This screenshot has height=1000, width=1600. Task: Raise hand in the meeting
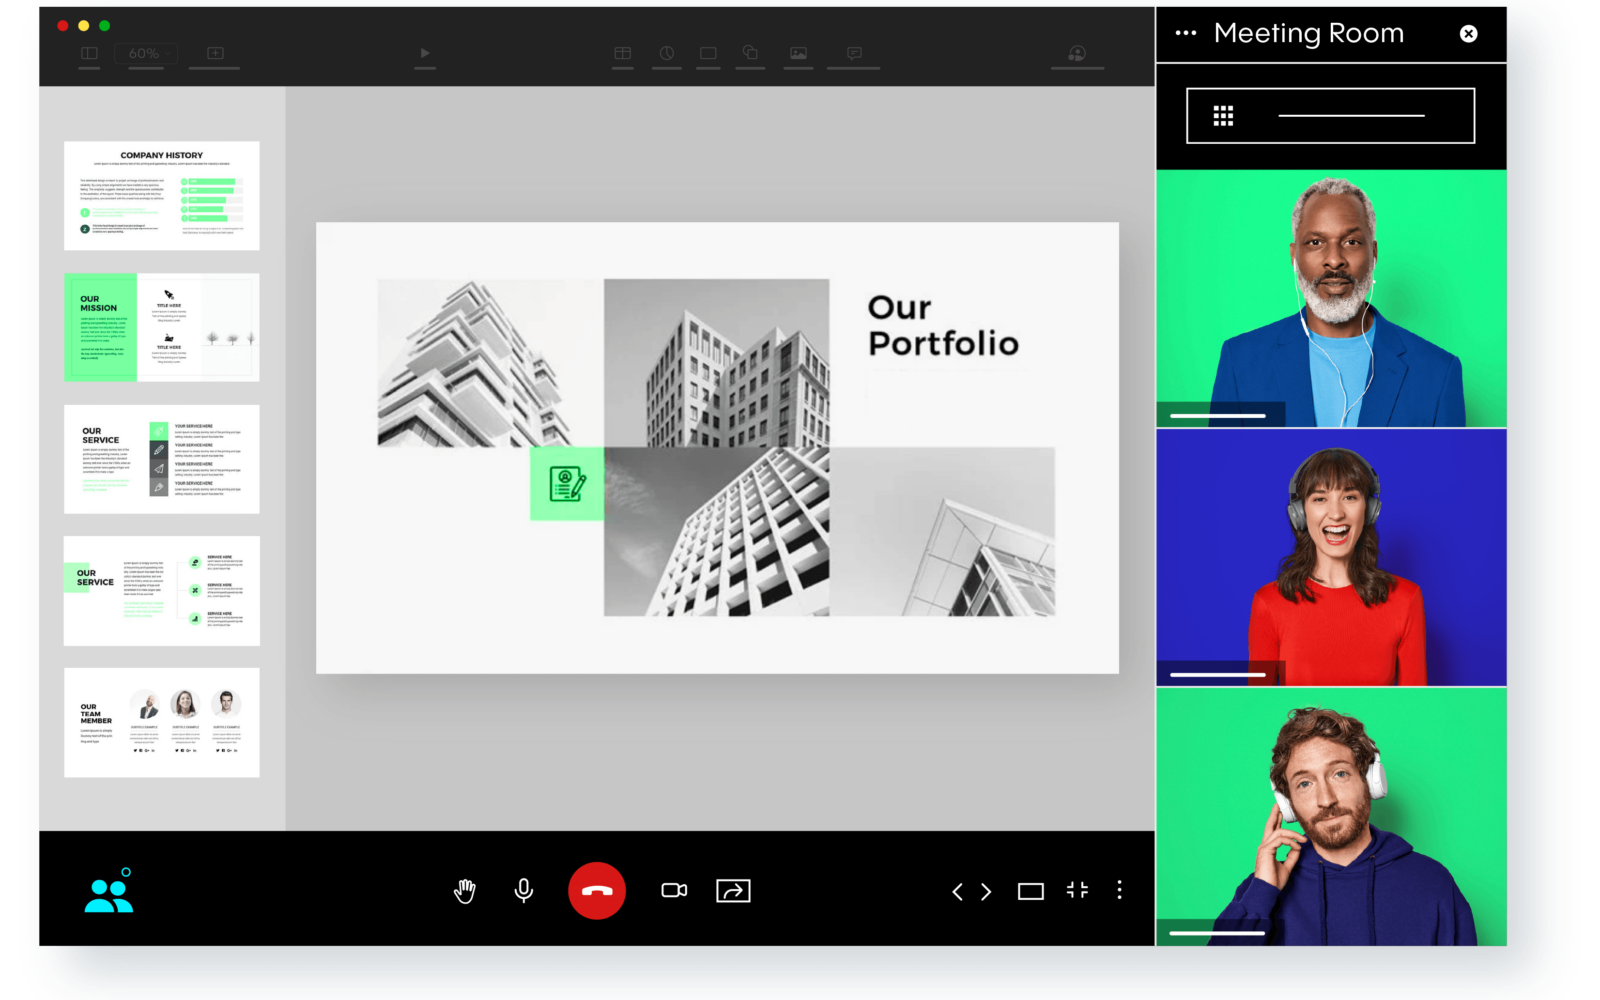coord(464,890)
